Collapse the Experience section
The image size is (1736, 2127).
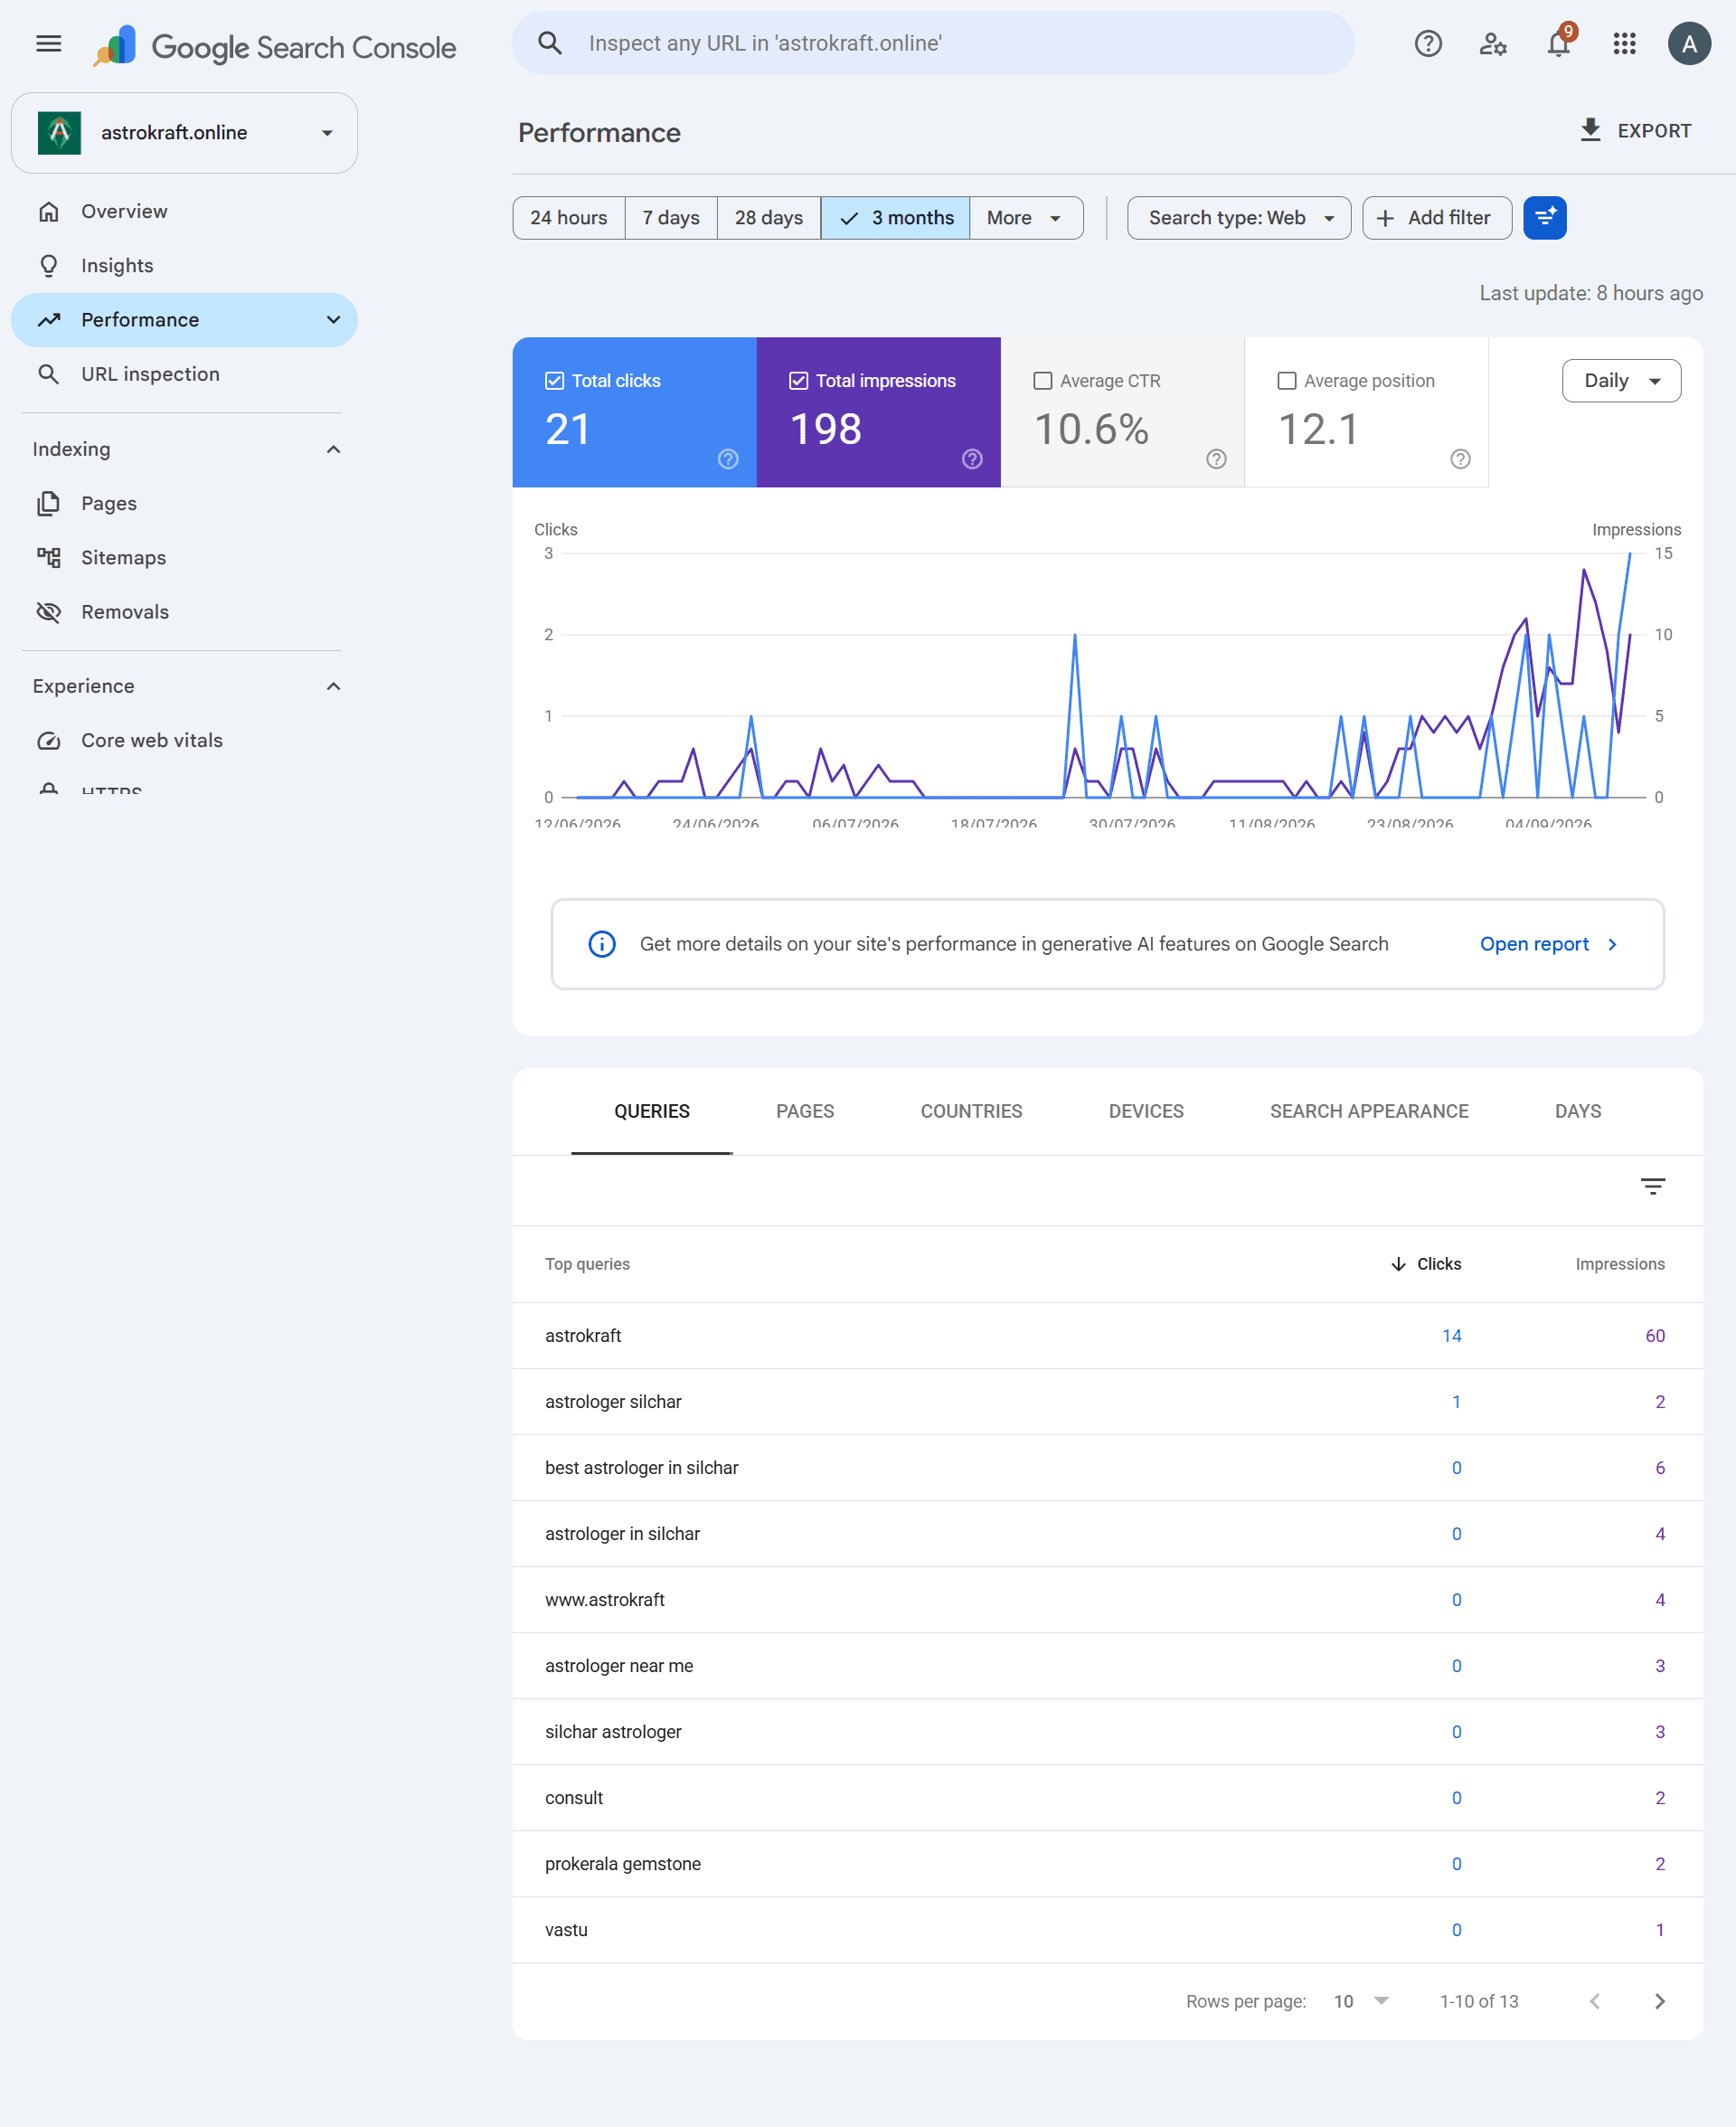click(x=333, y=687)
